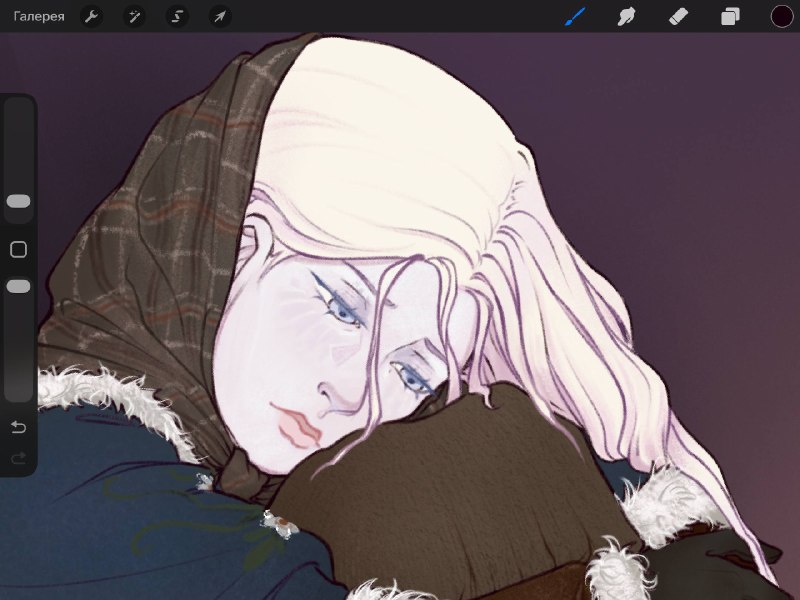Activate the Transform arrow tool
This screenshot has height=600, width=800.
click(220, 17)
